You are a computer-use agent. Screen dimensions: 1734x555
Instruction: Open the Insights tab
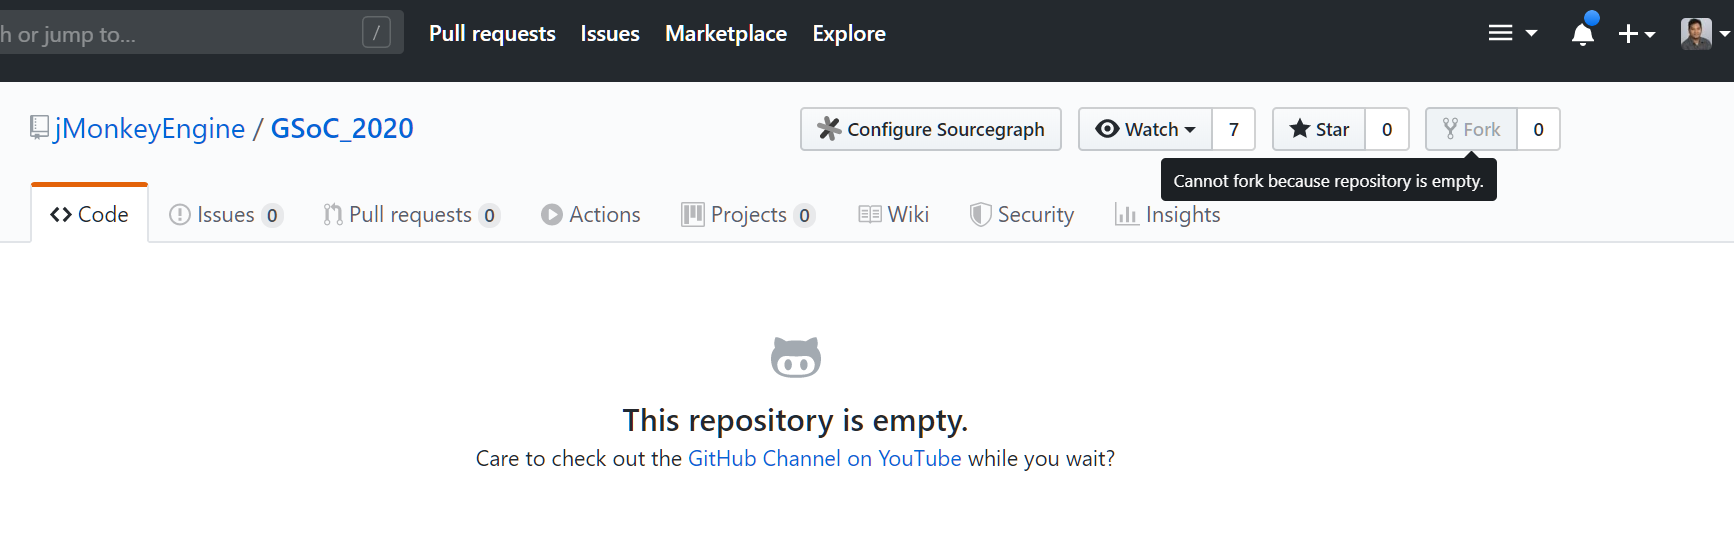point(1168,215)
